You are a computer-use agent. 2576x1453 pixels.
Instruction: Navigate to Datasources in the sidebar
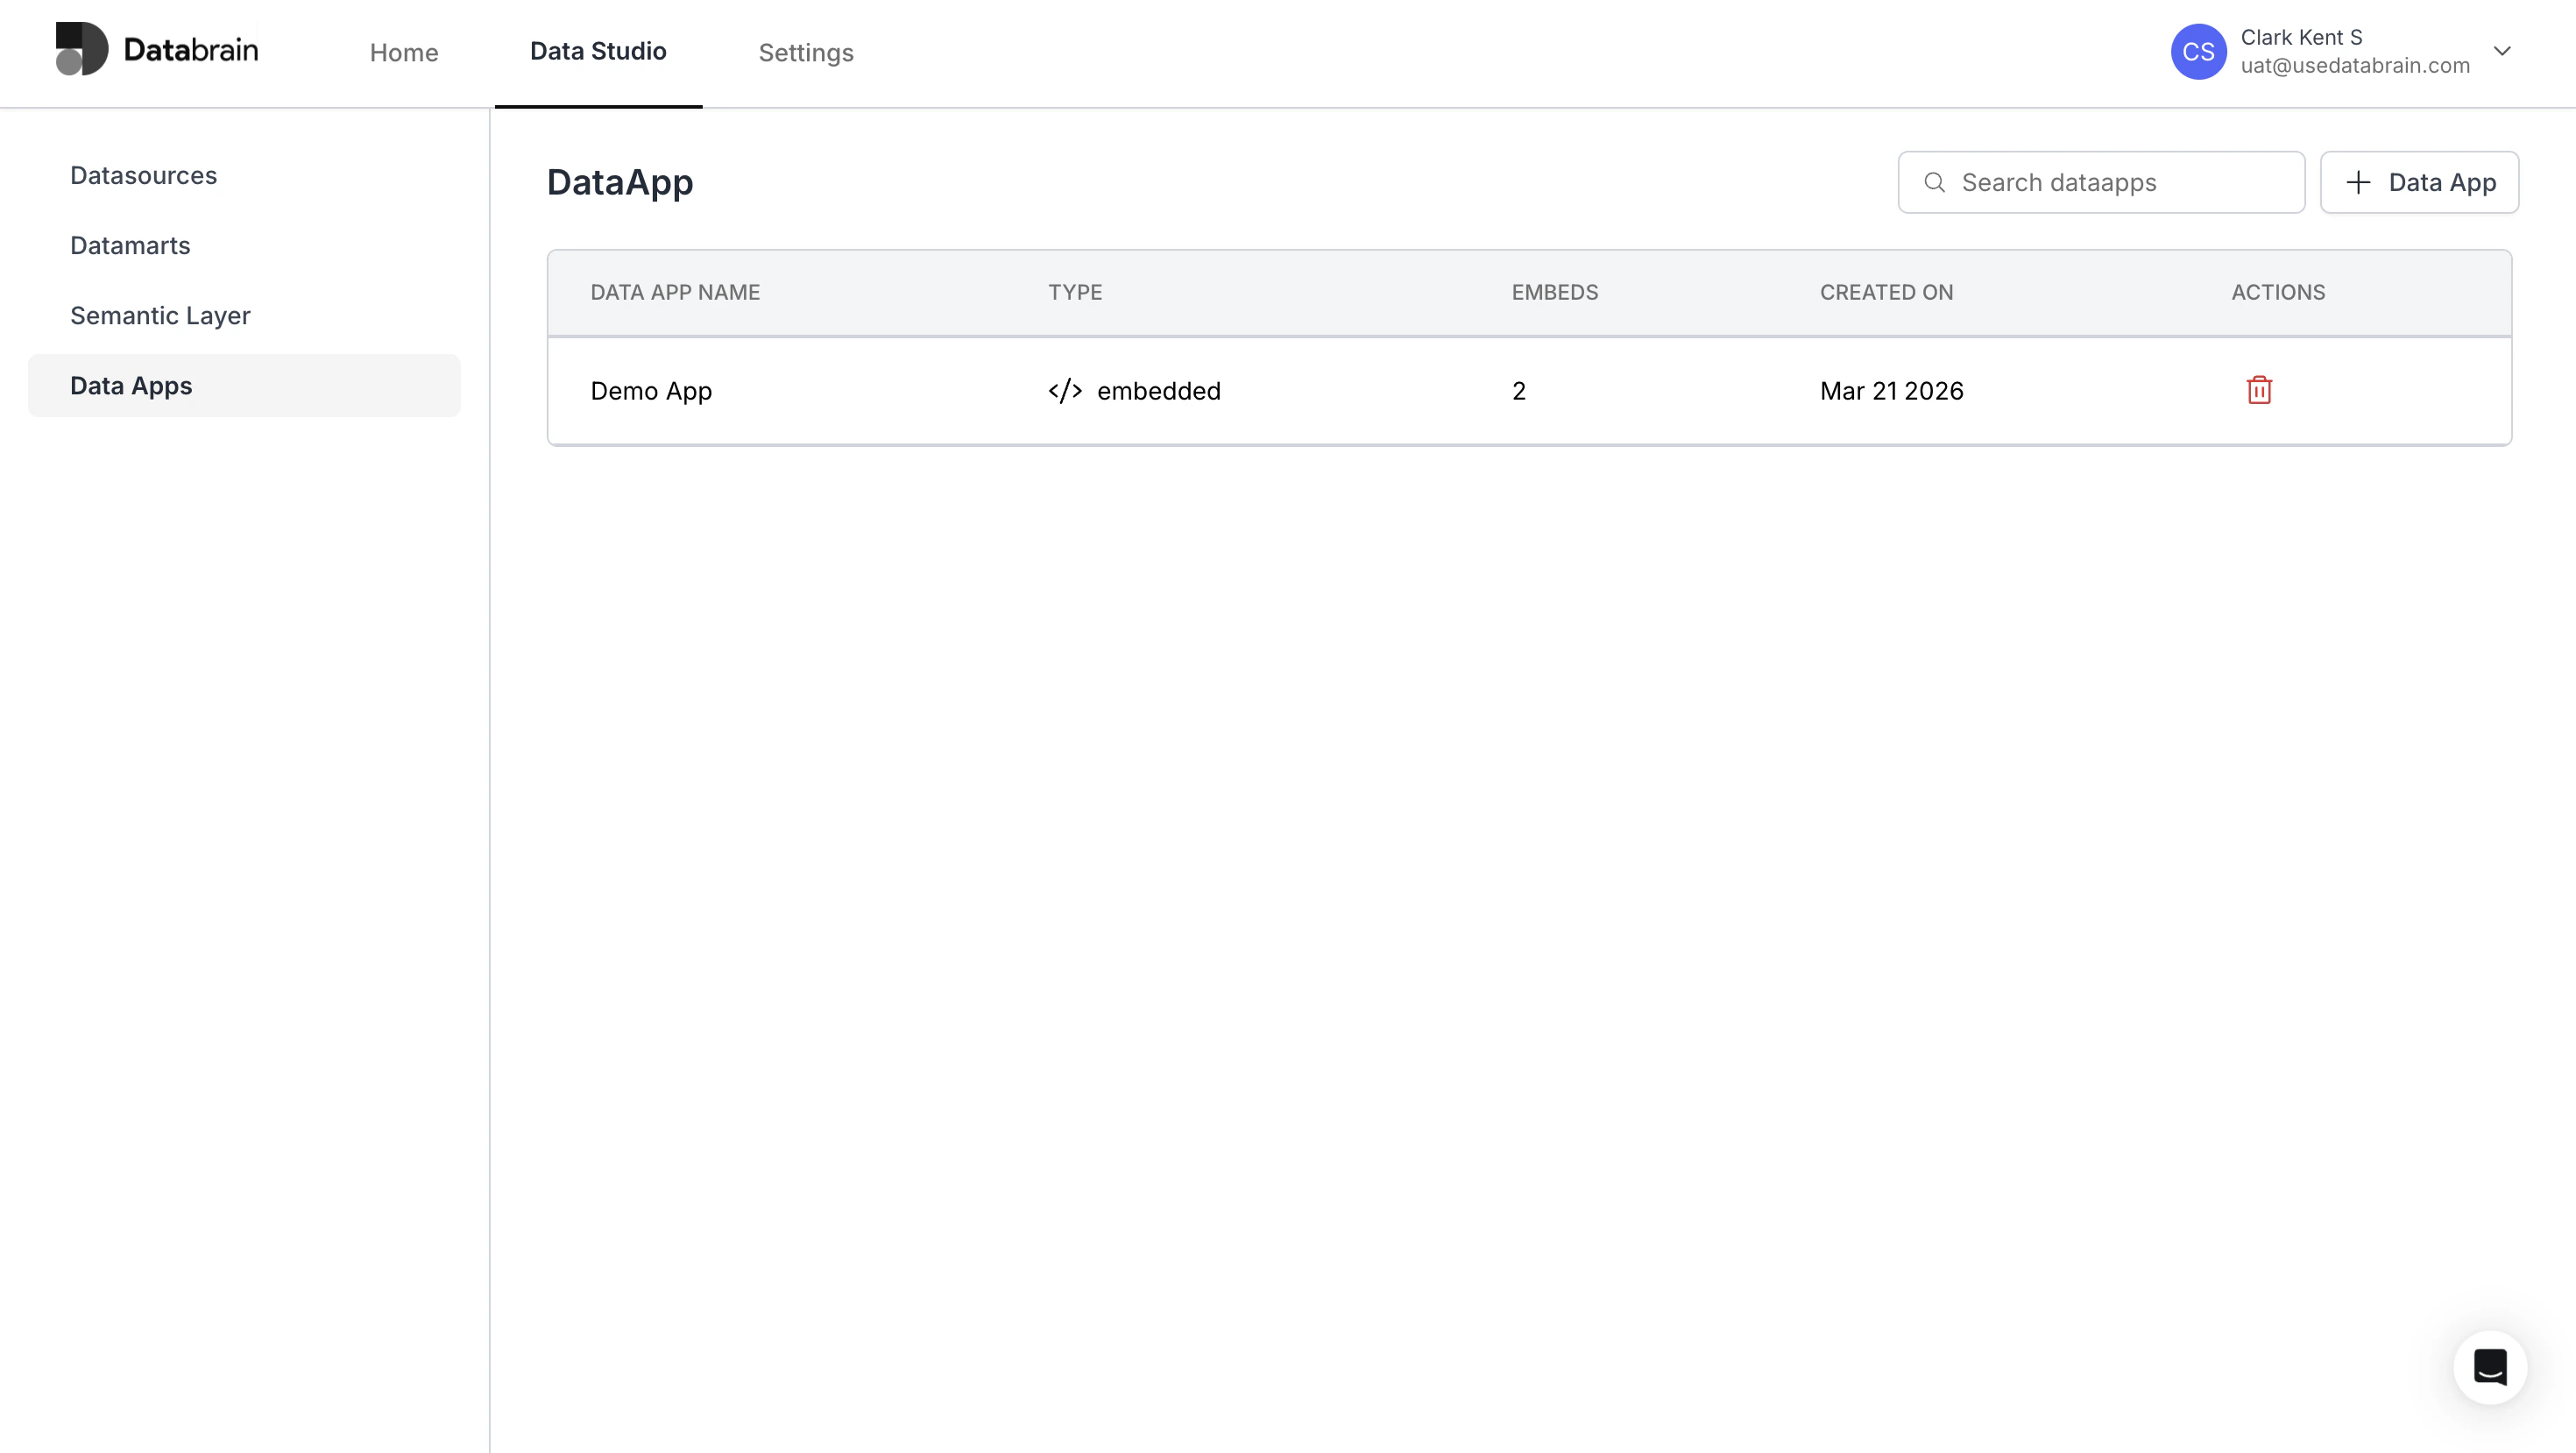(x=143, y=174)
